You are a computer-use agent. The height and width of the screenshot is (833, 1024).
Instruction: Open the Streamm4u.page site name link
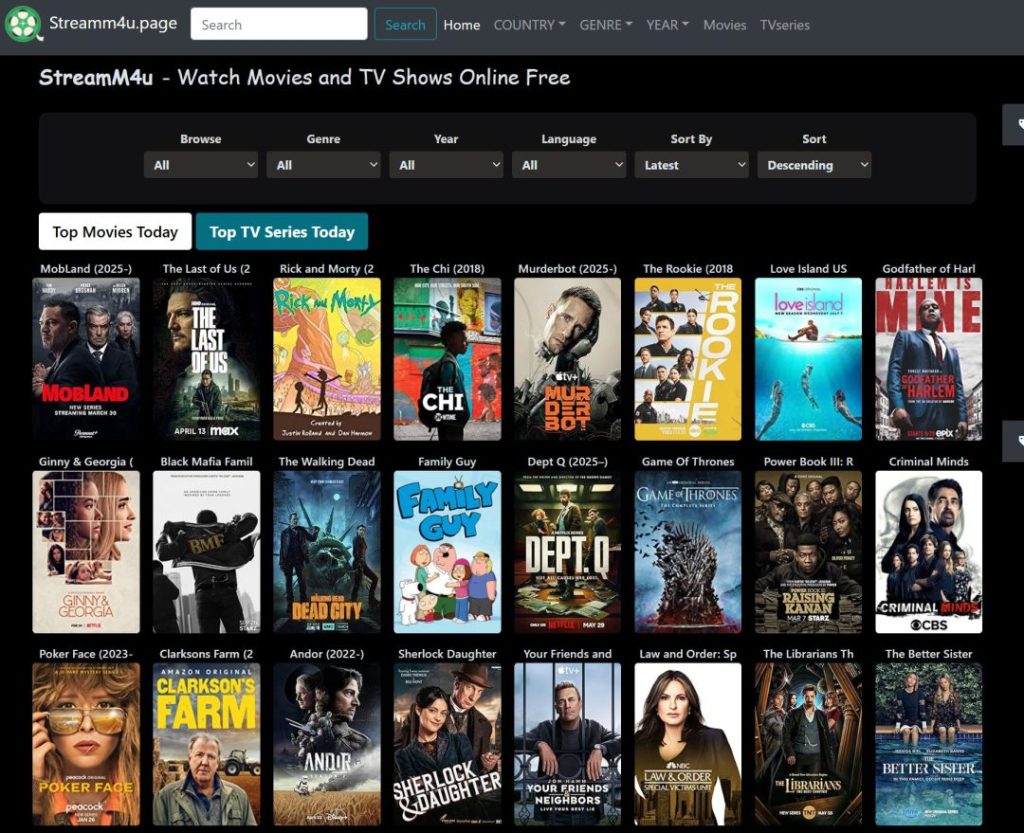(113, 24)
